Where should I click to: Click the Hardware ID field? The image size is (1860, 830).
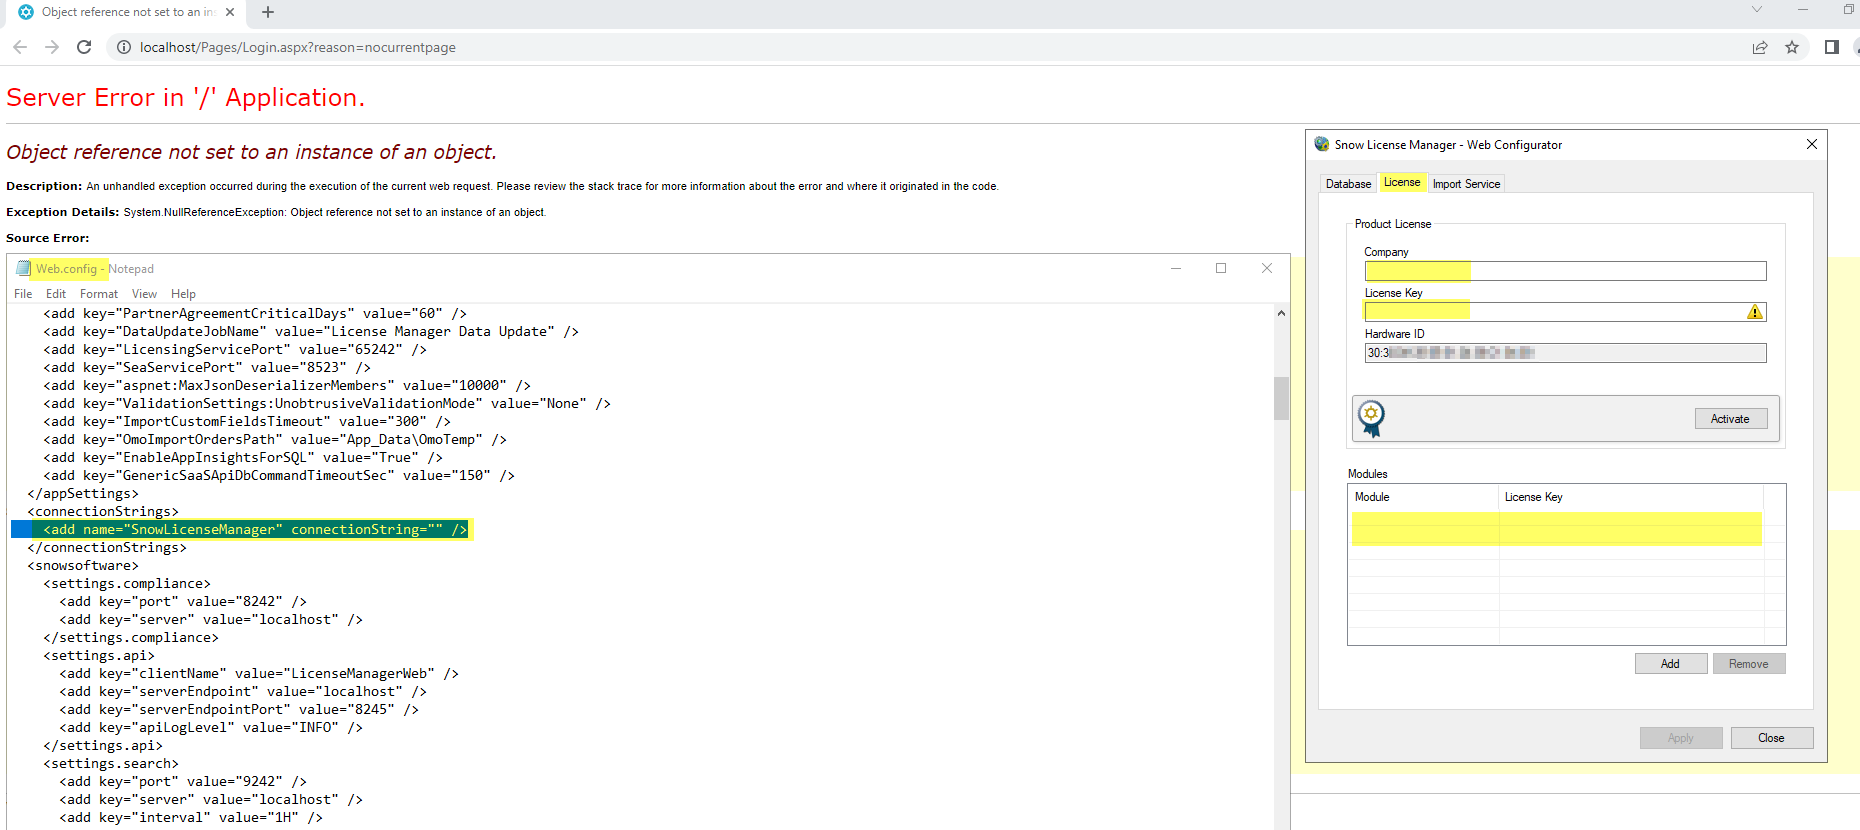point(1565,353)
